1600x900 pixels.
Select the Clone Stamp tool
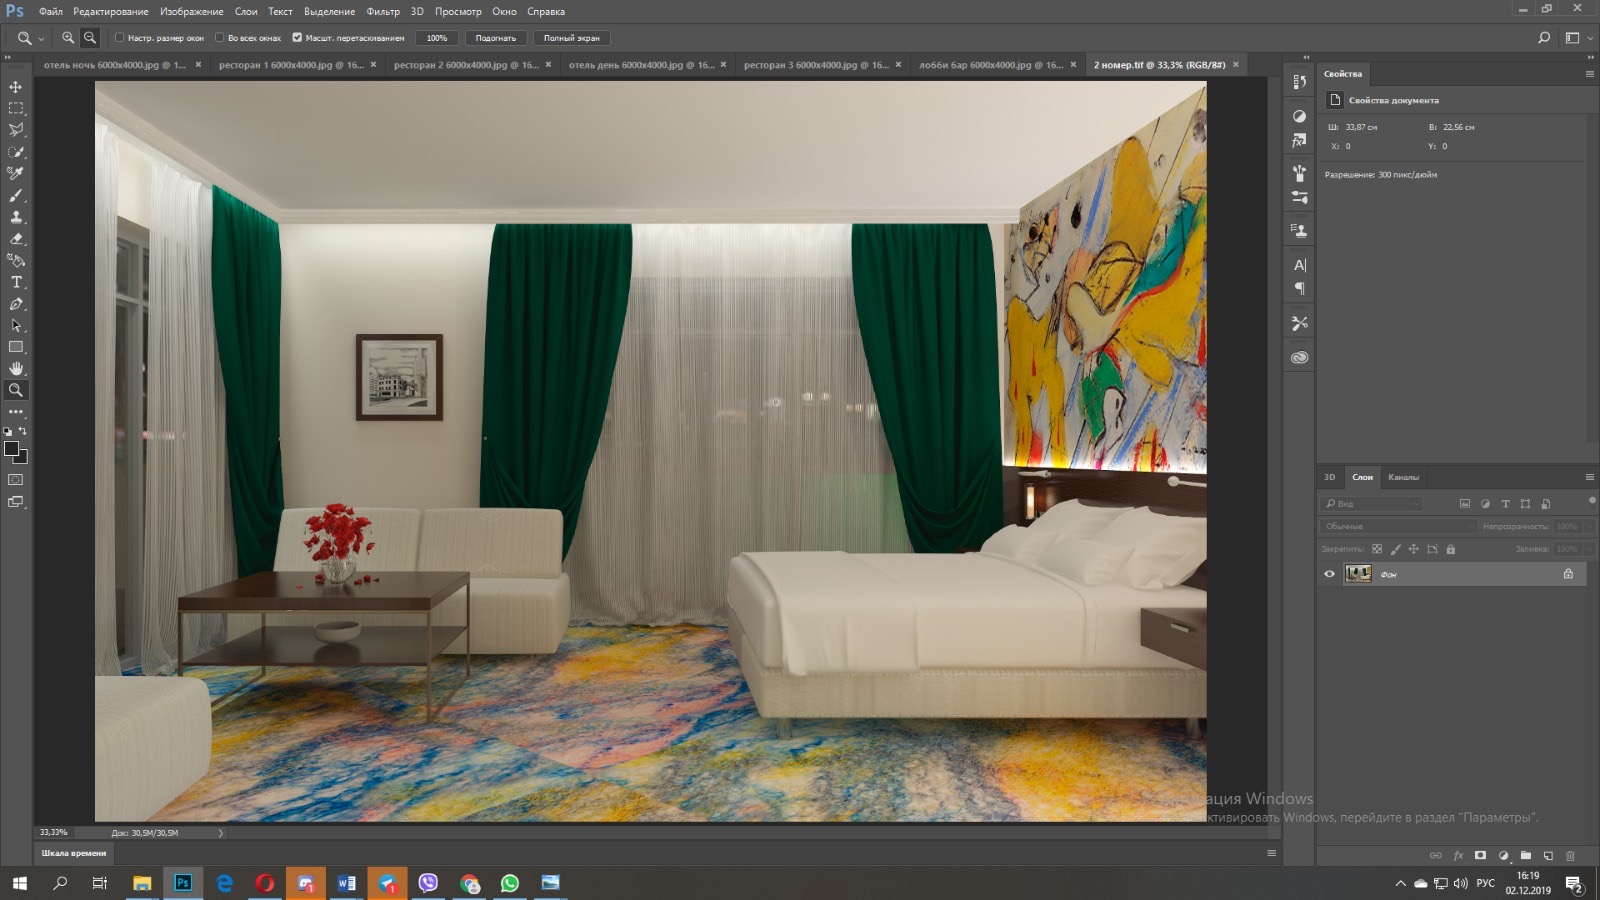(x=16, y=217)
